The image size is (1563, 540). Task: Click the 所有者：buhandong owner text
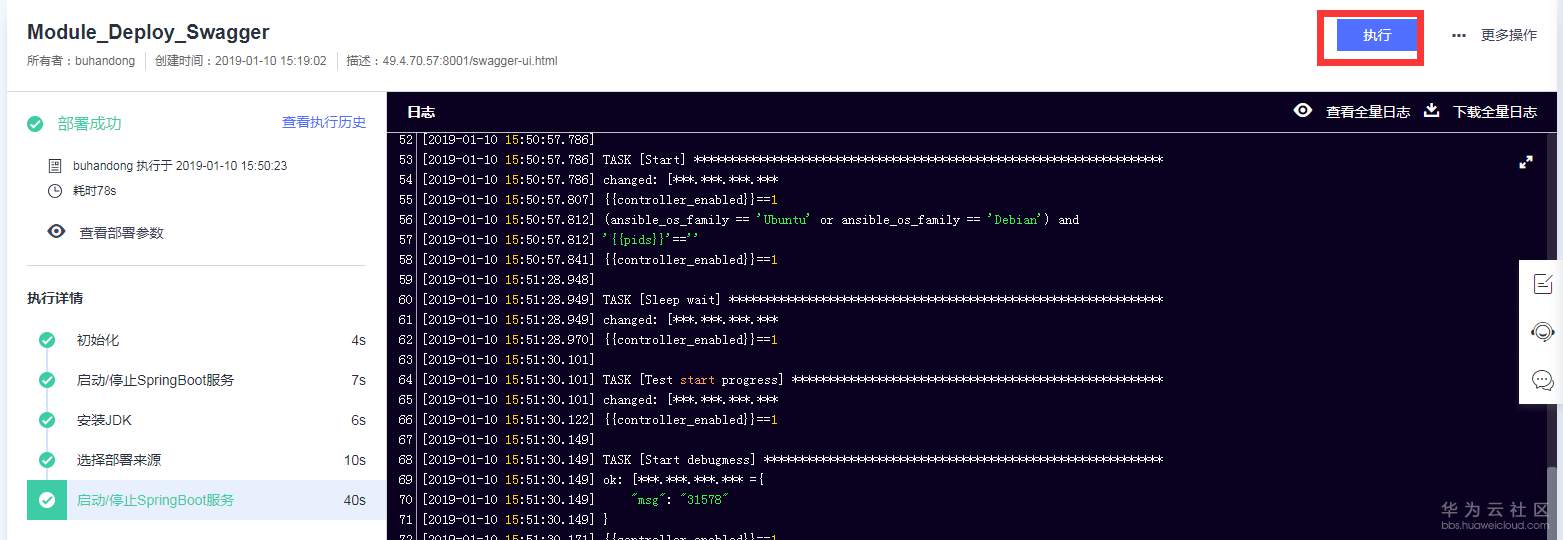(81, 61)
